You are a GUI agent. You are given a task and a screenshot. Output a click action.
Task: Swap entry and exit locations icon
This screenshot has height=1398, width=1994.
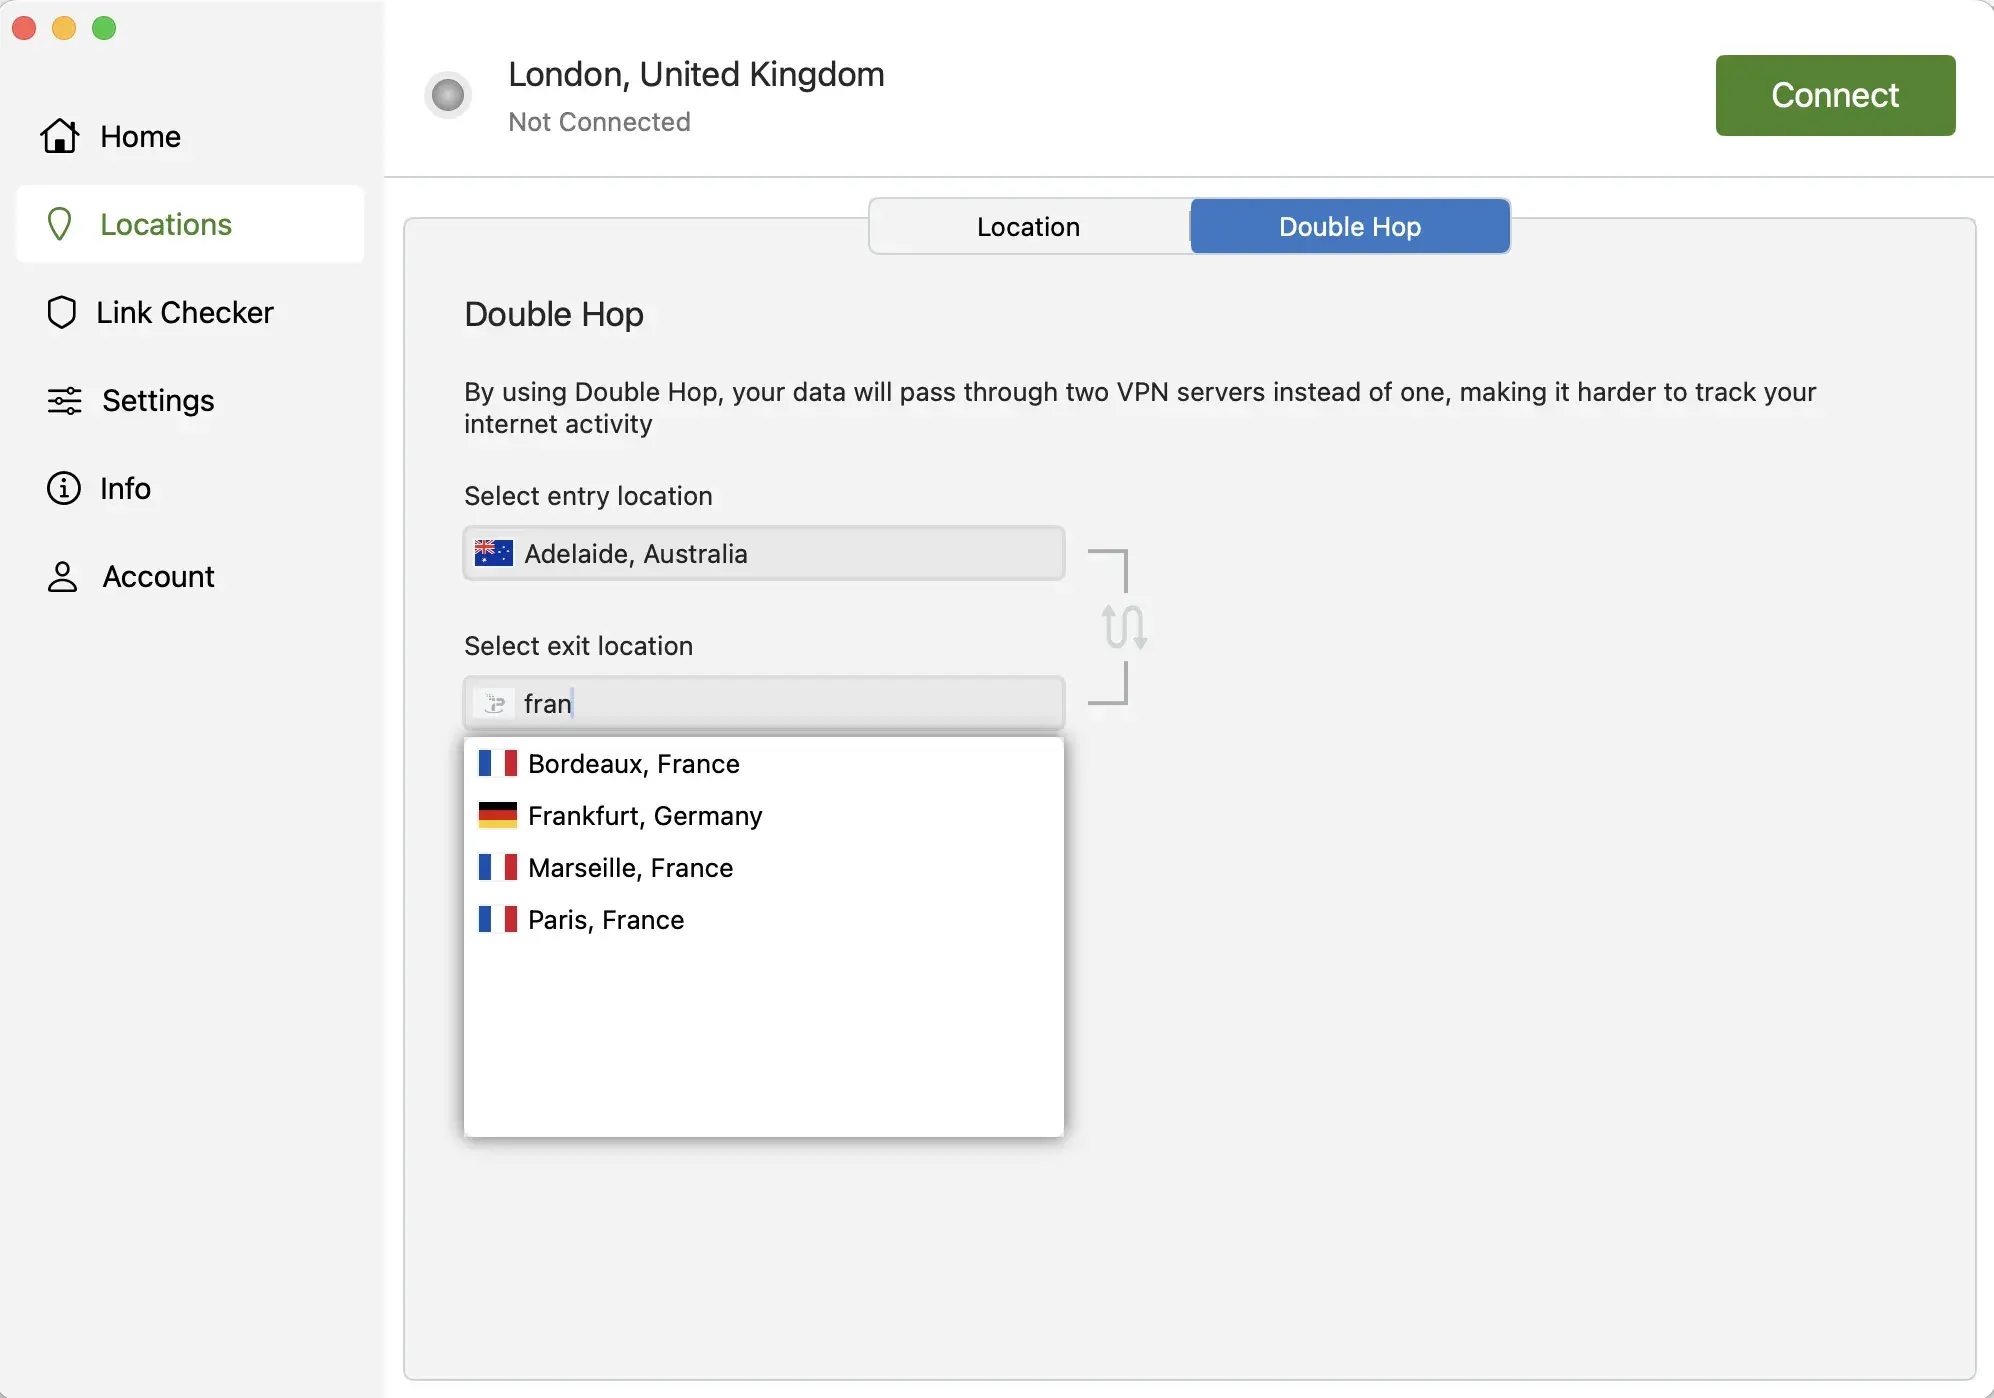[x=1124, y=627]
